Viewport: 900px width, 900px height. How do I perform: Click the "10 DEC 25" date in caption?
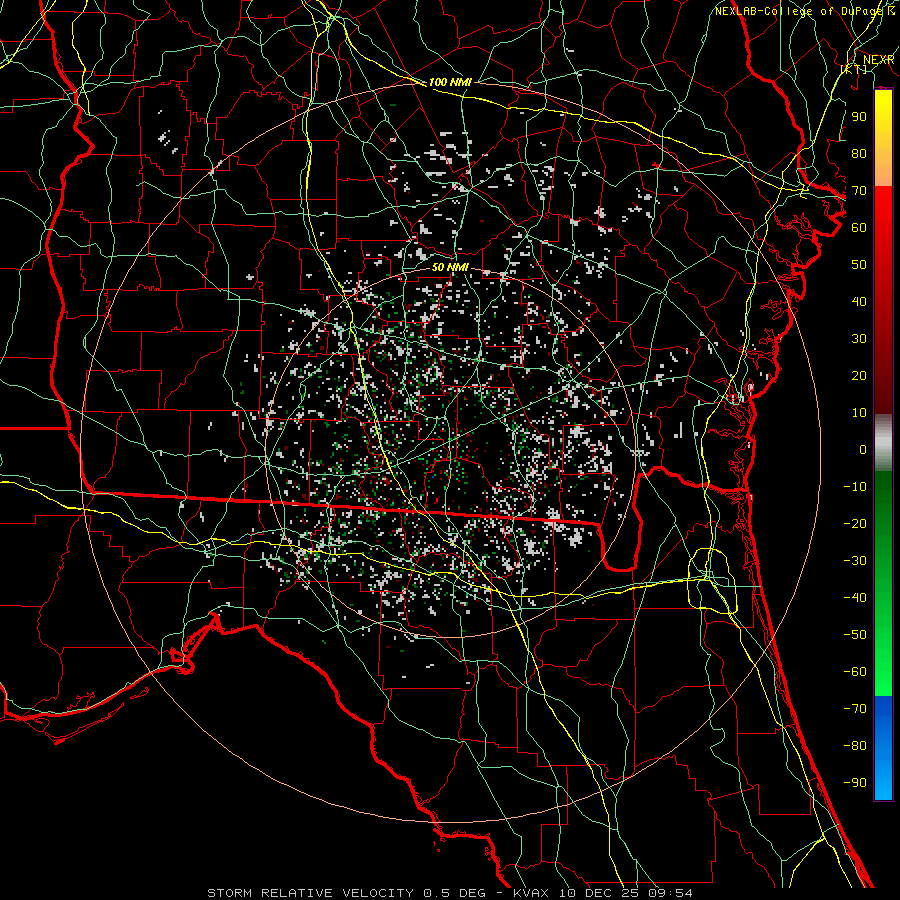595,893
